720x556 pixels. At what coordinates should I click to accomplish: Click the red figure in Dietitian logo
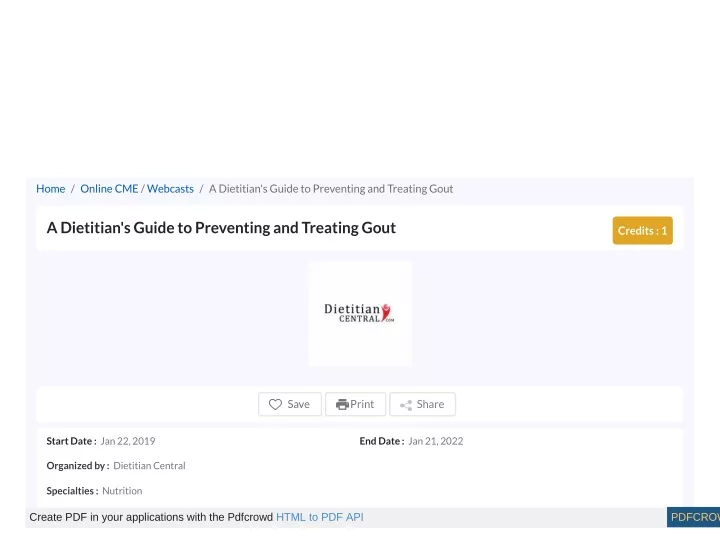(385, 312)
